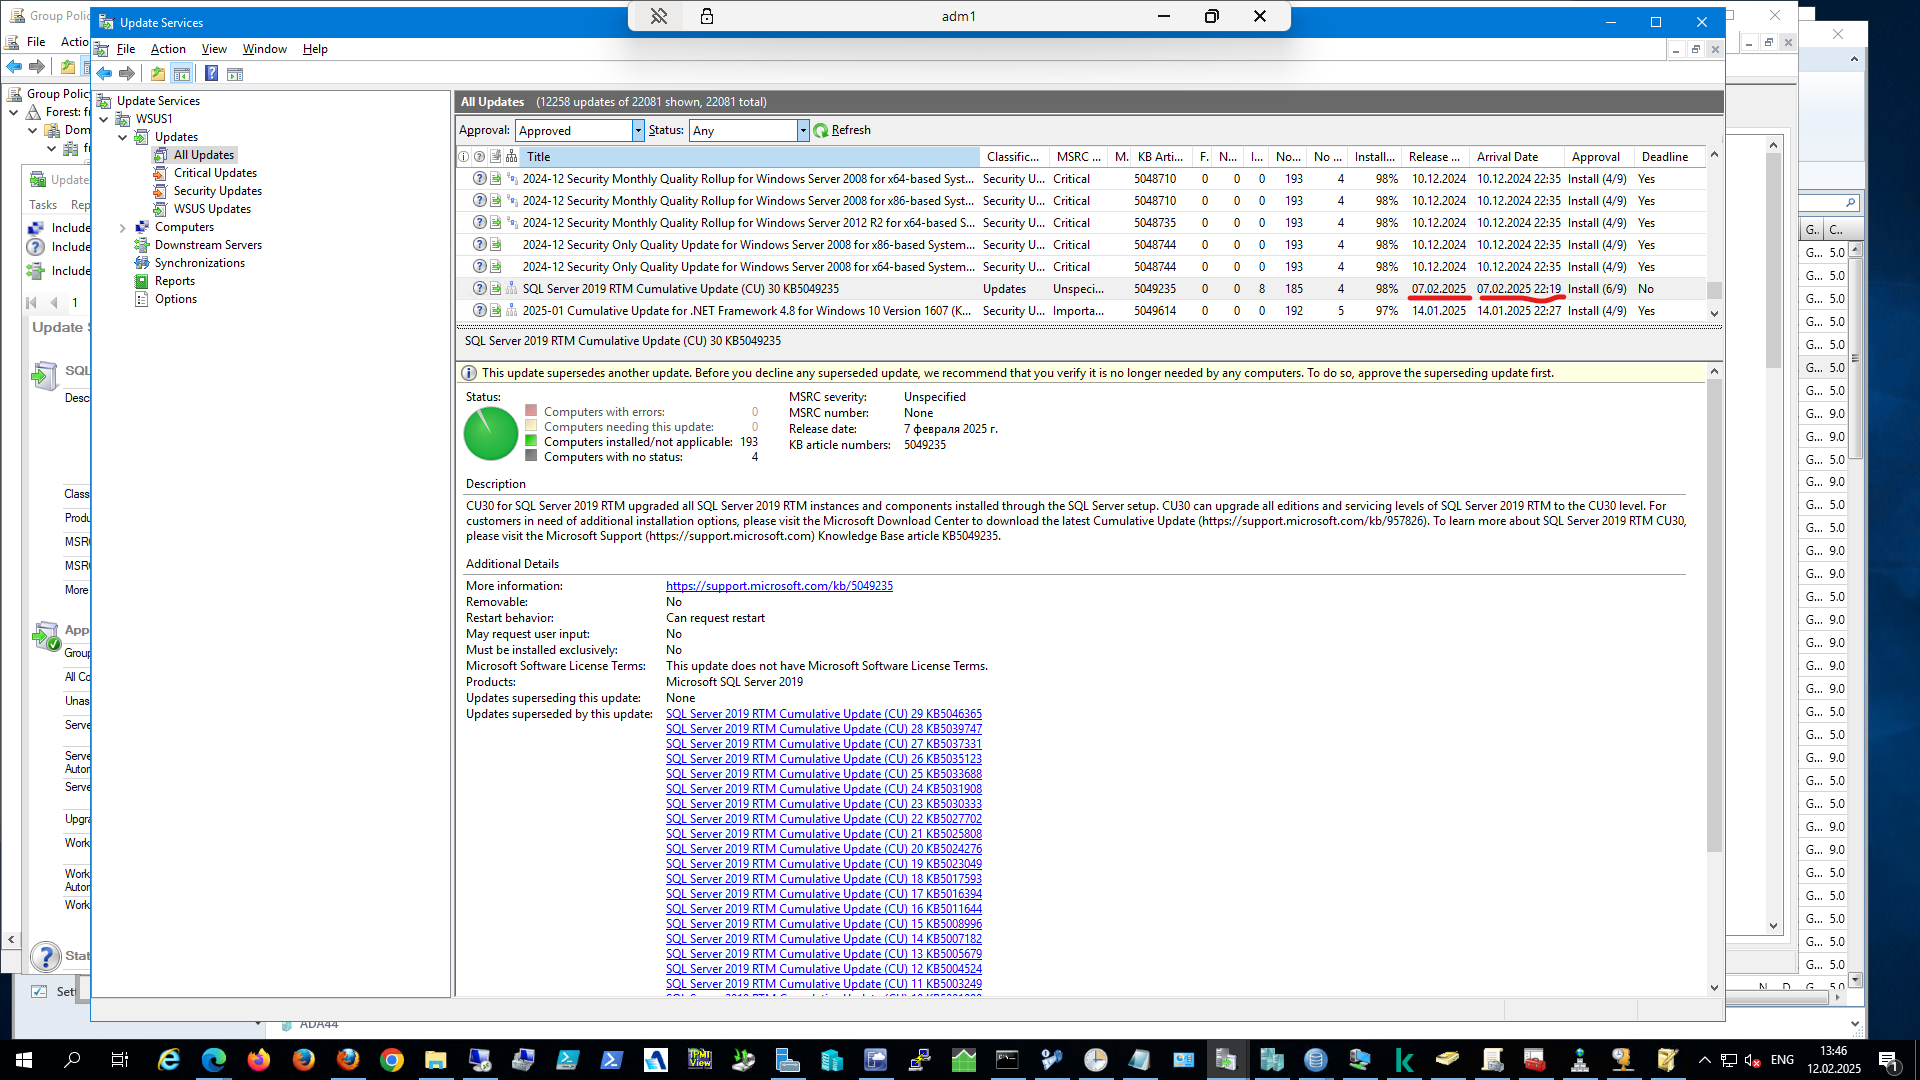1920x1080 pixels.
Task: Launch Google Chrome from the taskbar
Action: click(x=392, y=1060)
